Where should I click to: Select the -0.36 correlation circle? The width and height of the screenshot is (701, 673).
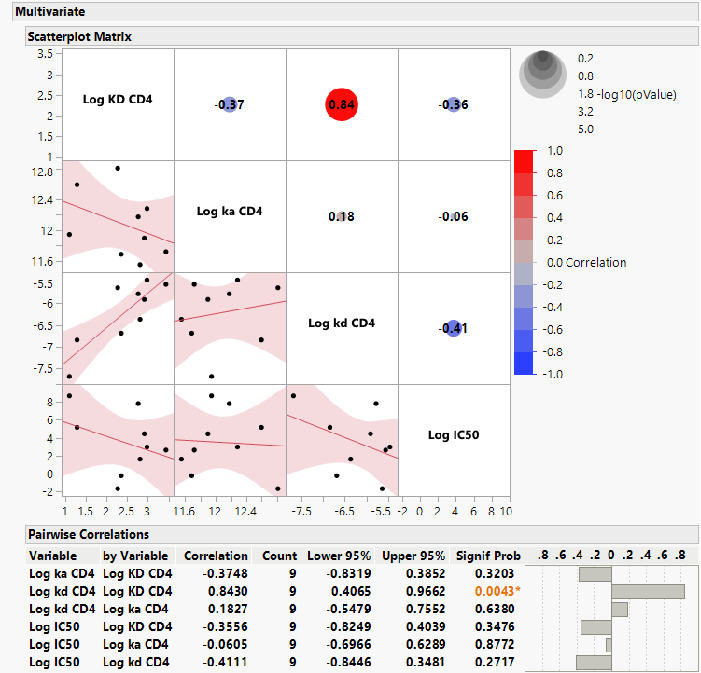click(x=454, y=104)
